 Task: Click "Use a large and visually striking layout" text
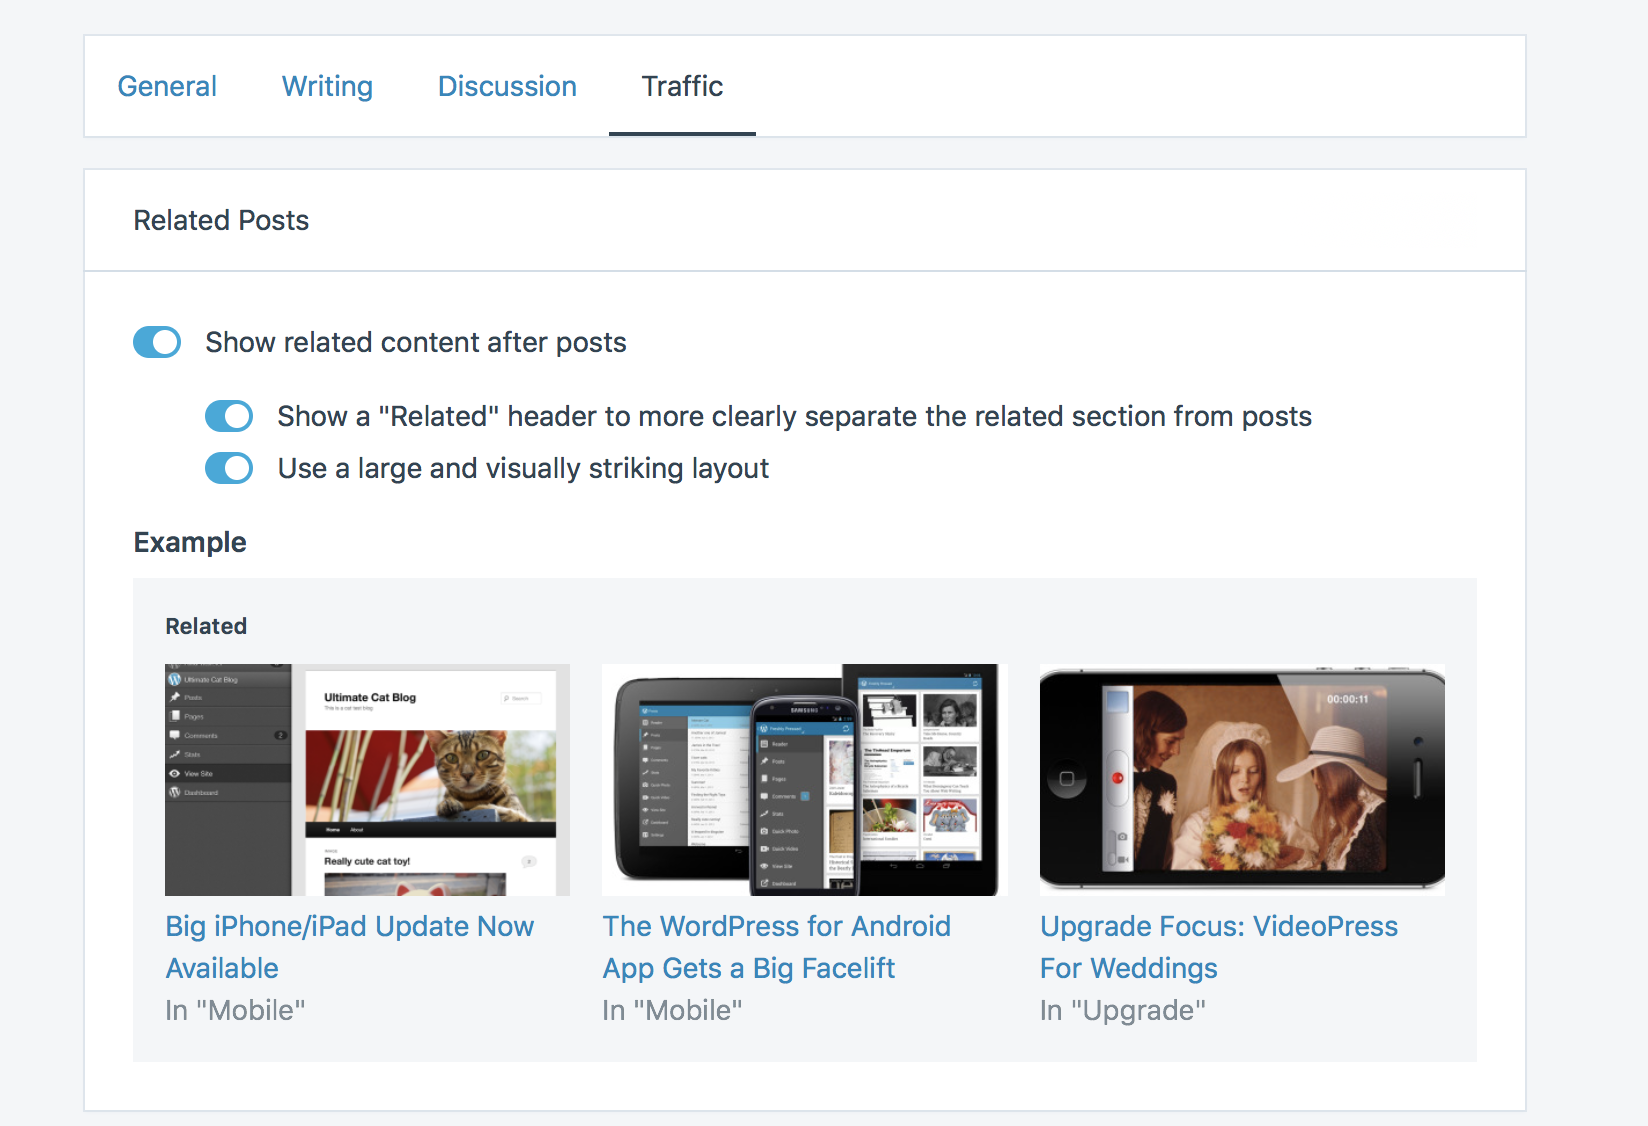(523, 469)
